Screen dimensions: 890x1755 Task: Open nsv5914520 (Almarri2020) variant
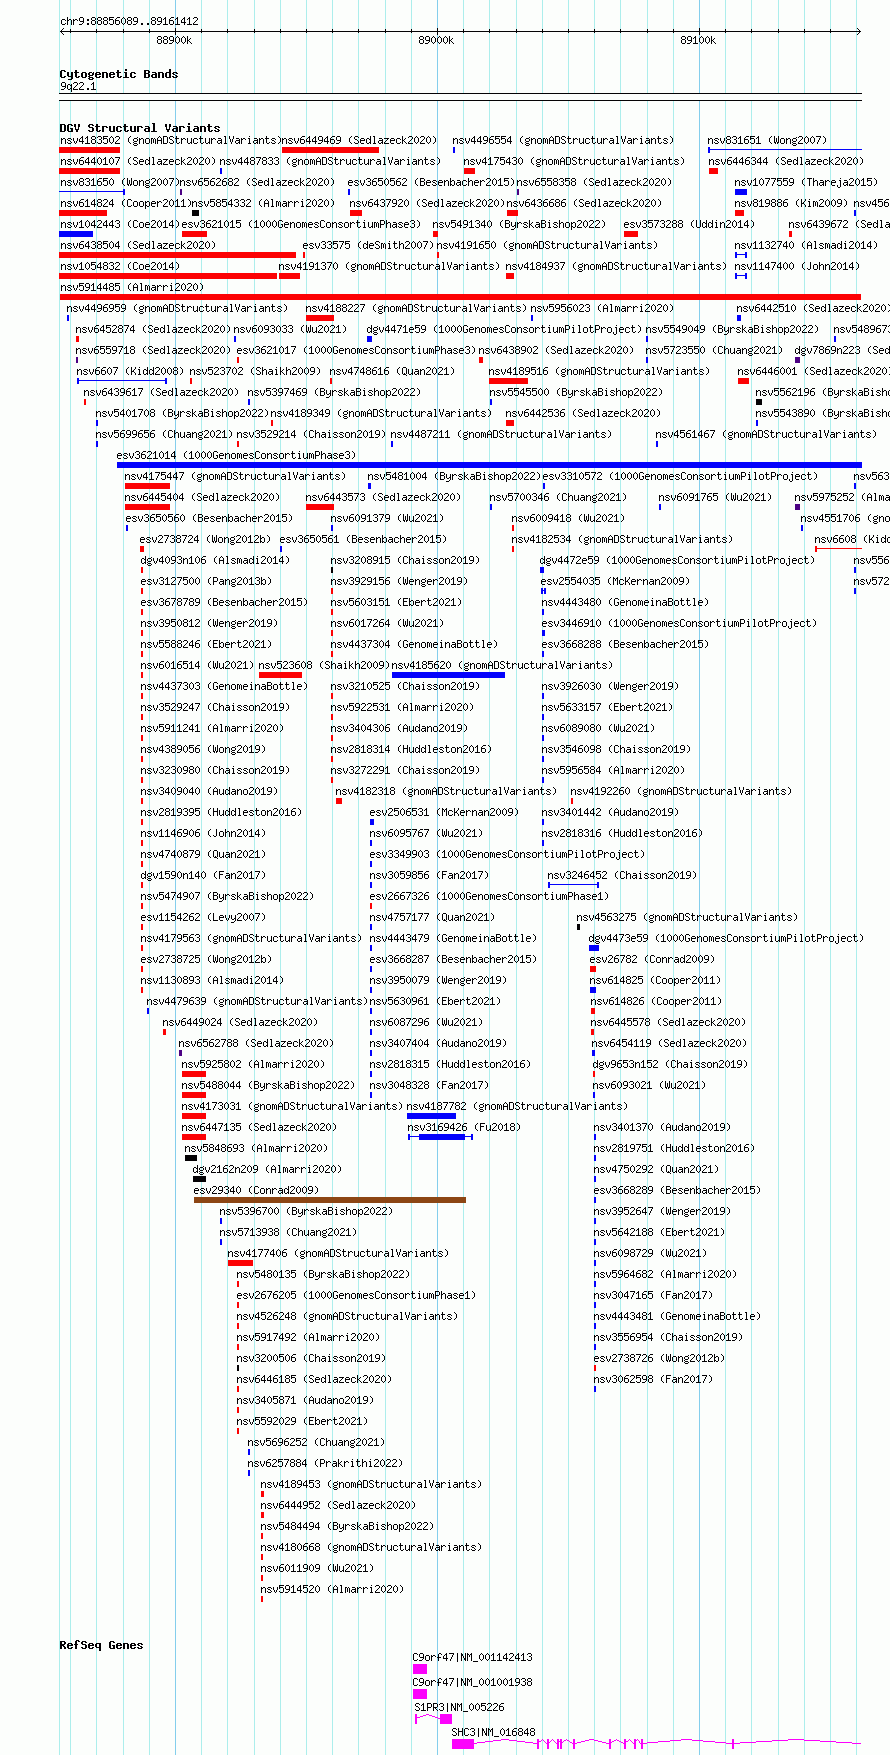(x=332, y=1589)
